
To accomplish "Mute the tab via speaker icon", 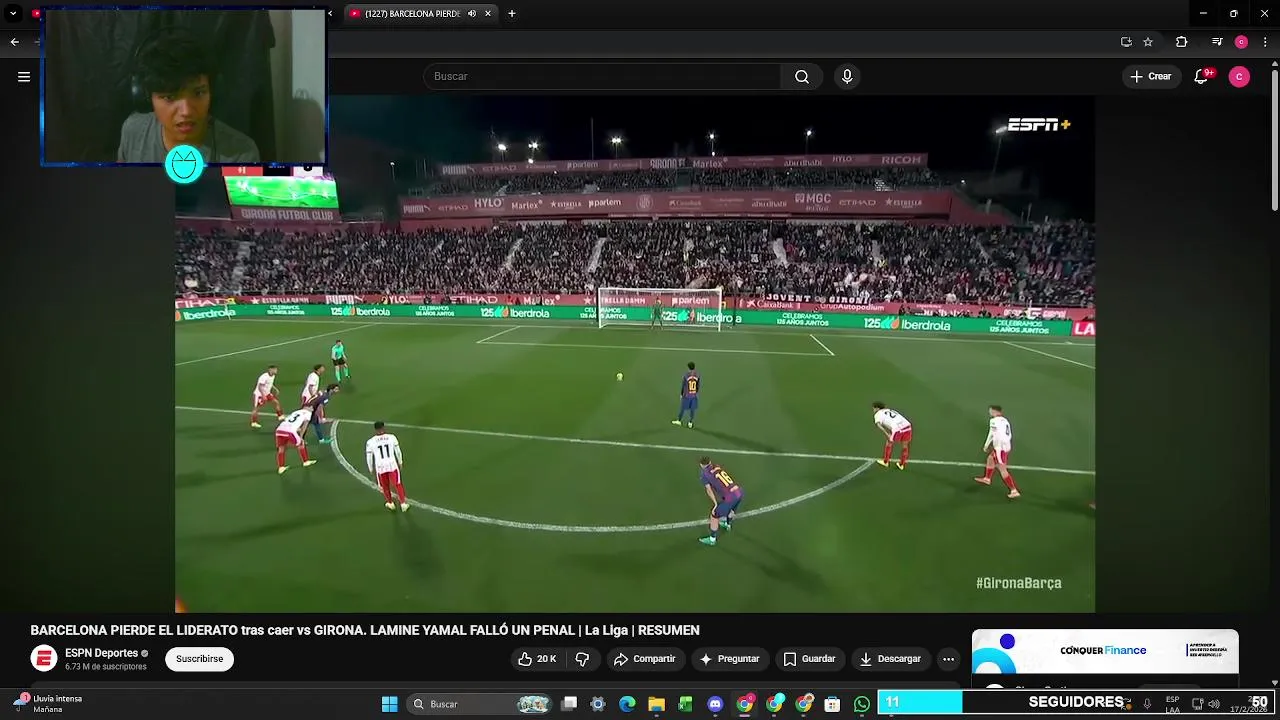I will (472, 14).
